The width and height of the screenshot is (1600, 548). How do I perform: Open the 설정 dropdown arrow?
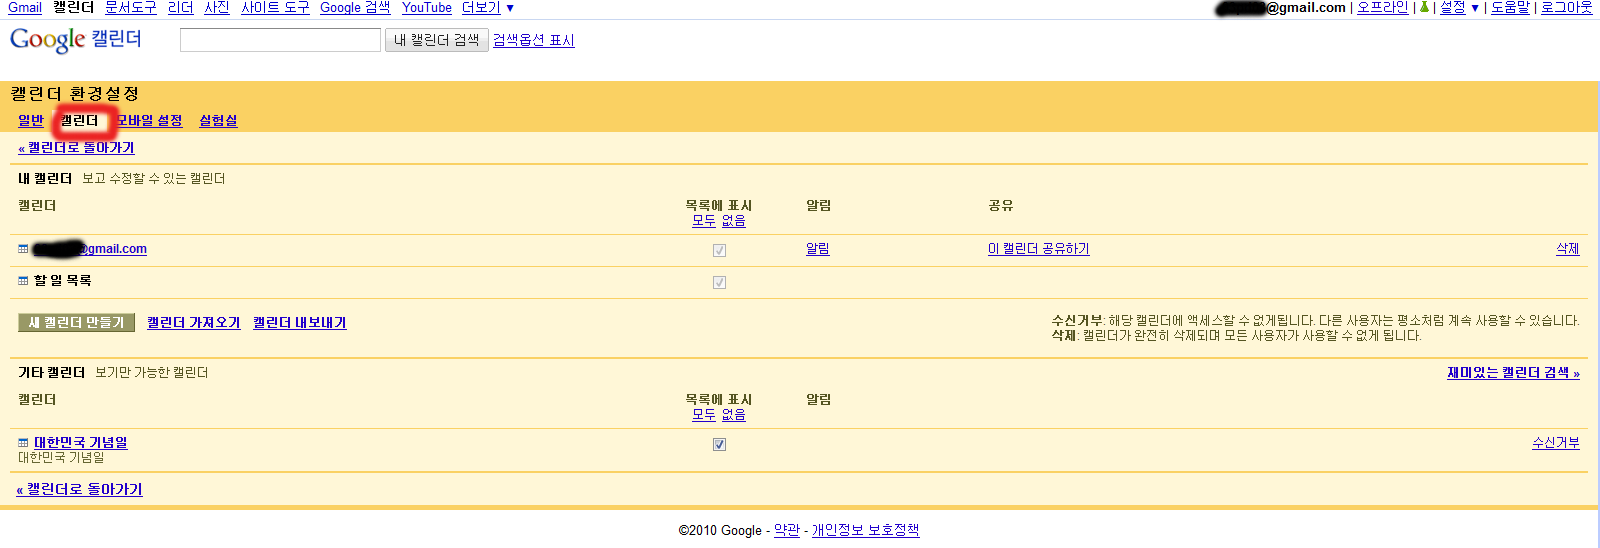[1475, 8]
